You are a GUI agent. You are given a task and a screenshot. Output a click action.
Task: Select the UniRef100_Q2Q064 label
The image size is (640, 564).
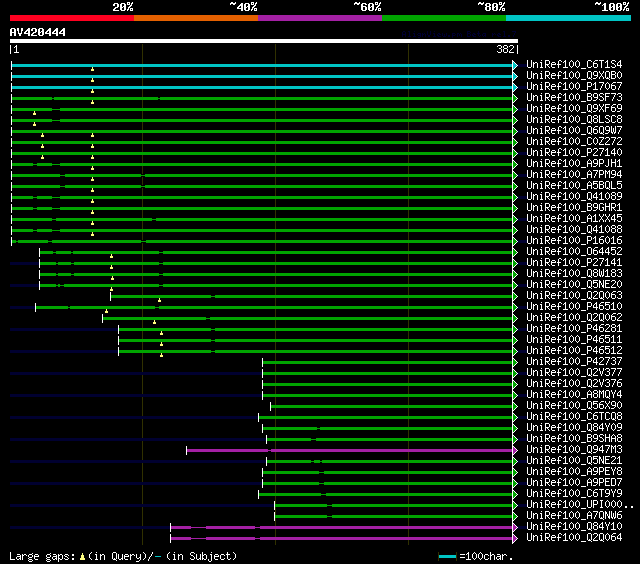coord(574,538)
